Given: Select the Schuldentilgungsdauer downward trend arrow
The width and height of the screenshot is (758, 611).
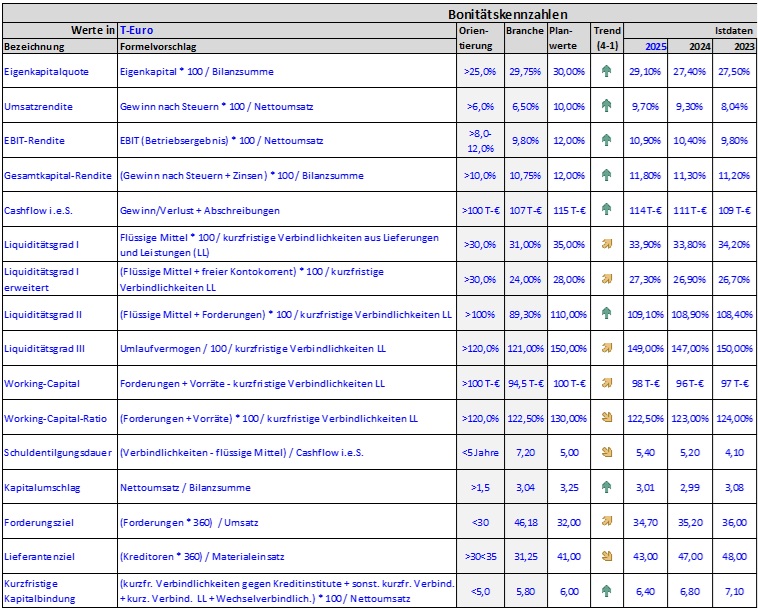Looking at the screenshot, I should (x=607, y=452).
